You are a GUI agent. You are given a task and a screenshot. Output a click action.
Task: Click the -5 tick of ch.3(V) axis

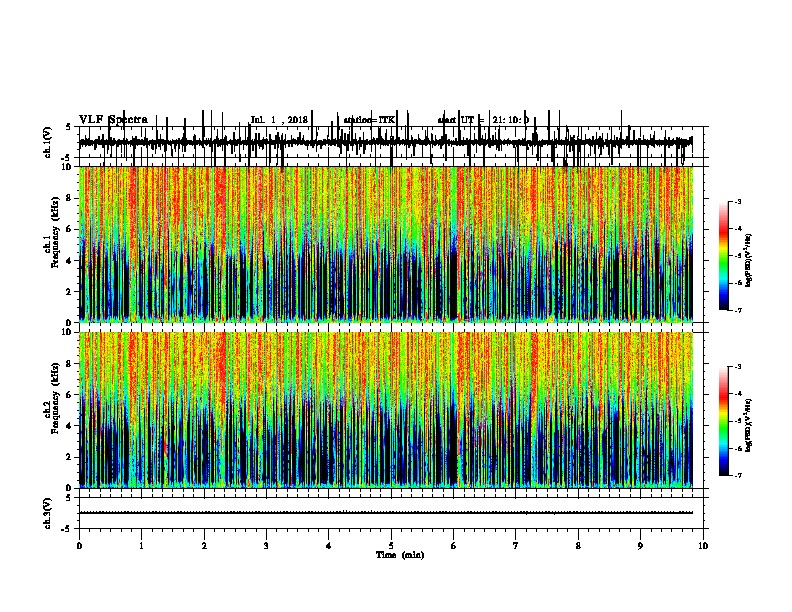(68, 529)
